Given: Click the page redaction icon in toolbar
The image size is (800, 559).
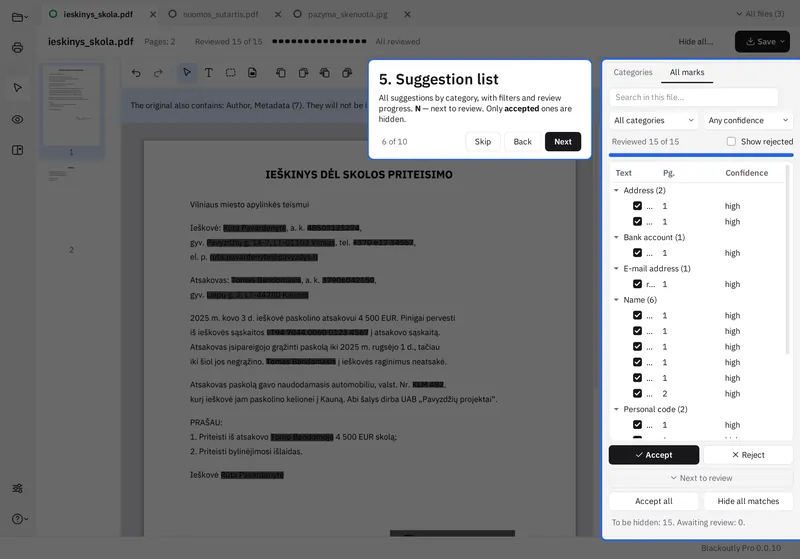Looking at the screenshot, I should pyautogui.click(x=253, y=73).
